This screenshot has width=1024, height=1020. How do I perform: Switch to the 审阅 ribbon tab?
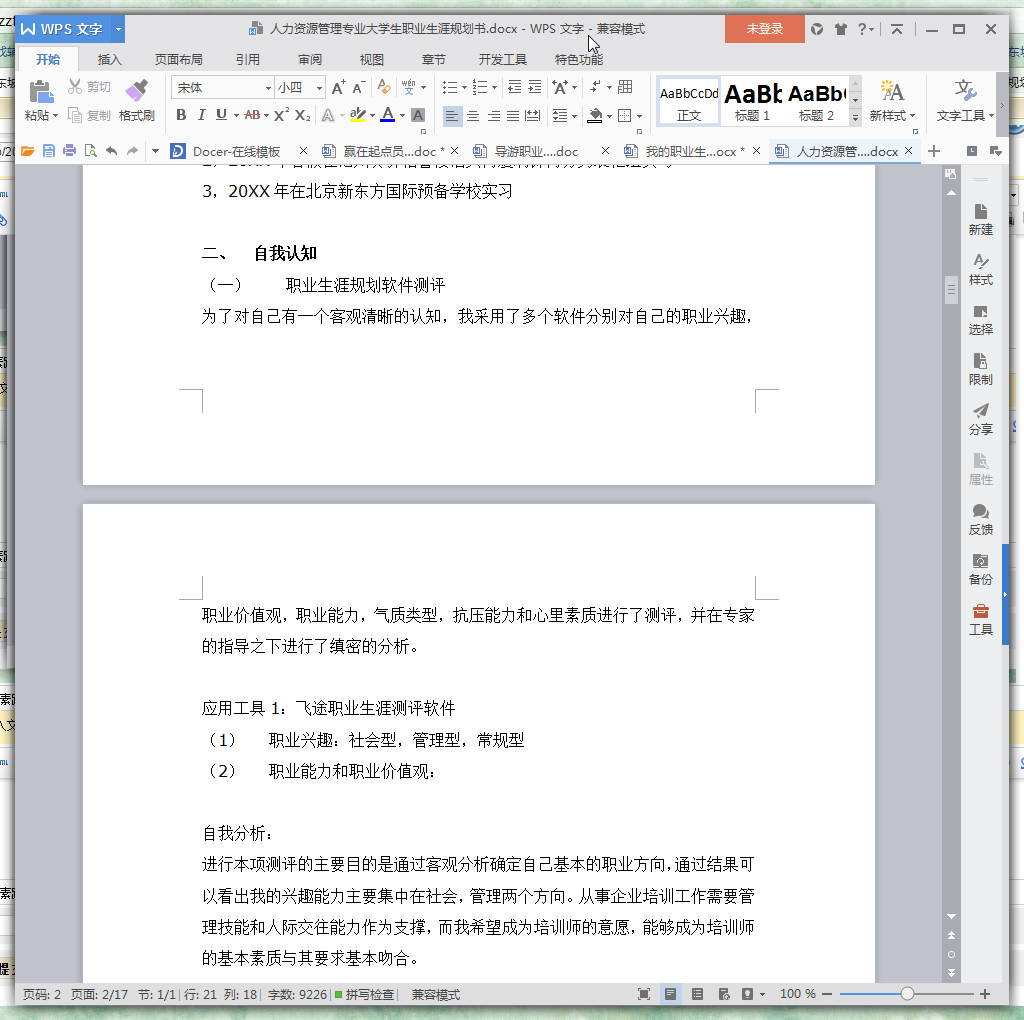[310, 59]
